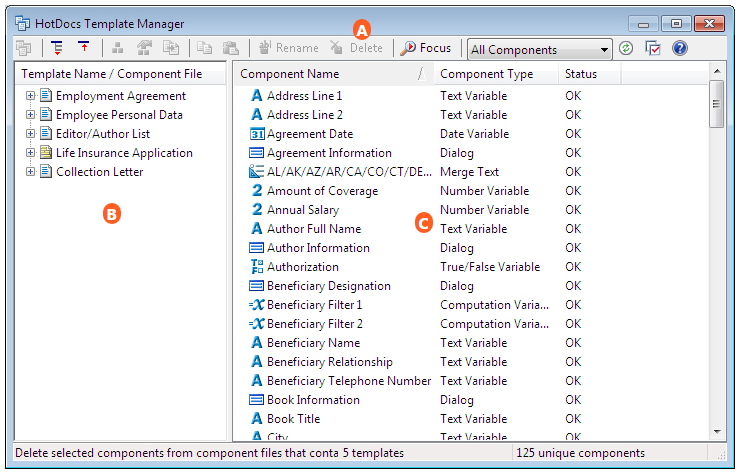
Task: Select the Beneficiary Name component
Action: 313,343
